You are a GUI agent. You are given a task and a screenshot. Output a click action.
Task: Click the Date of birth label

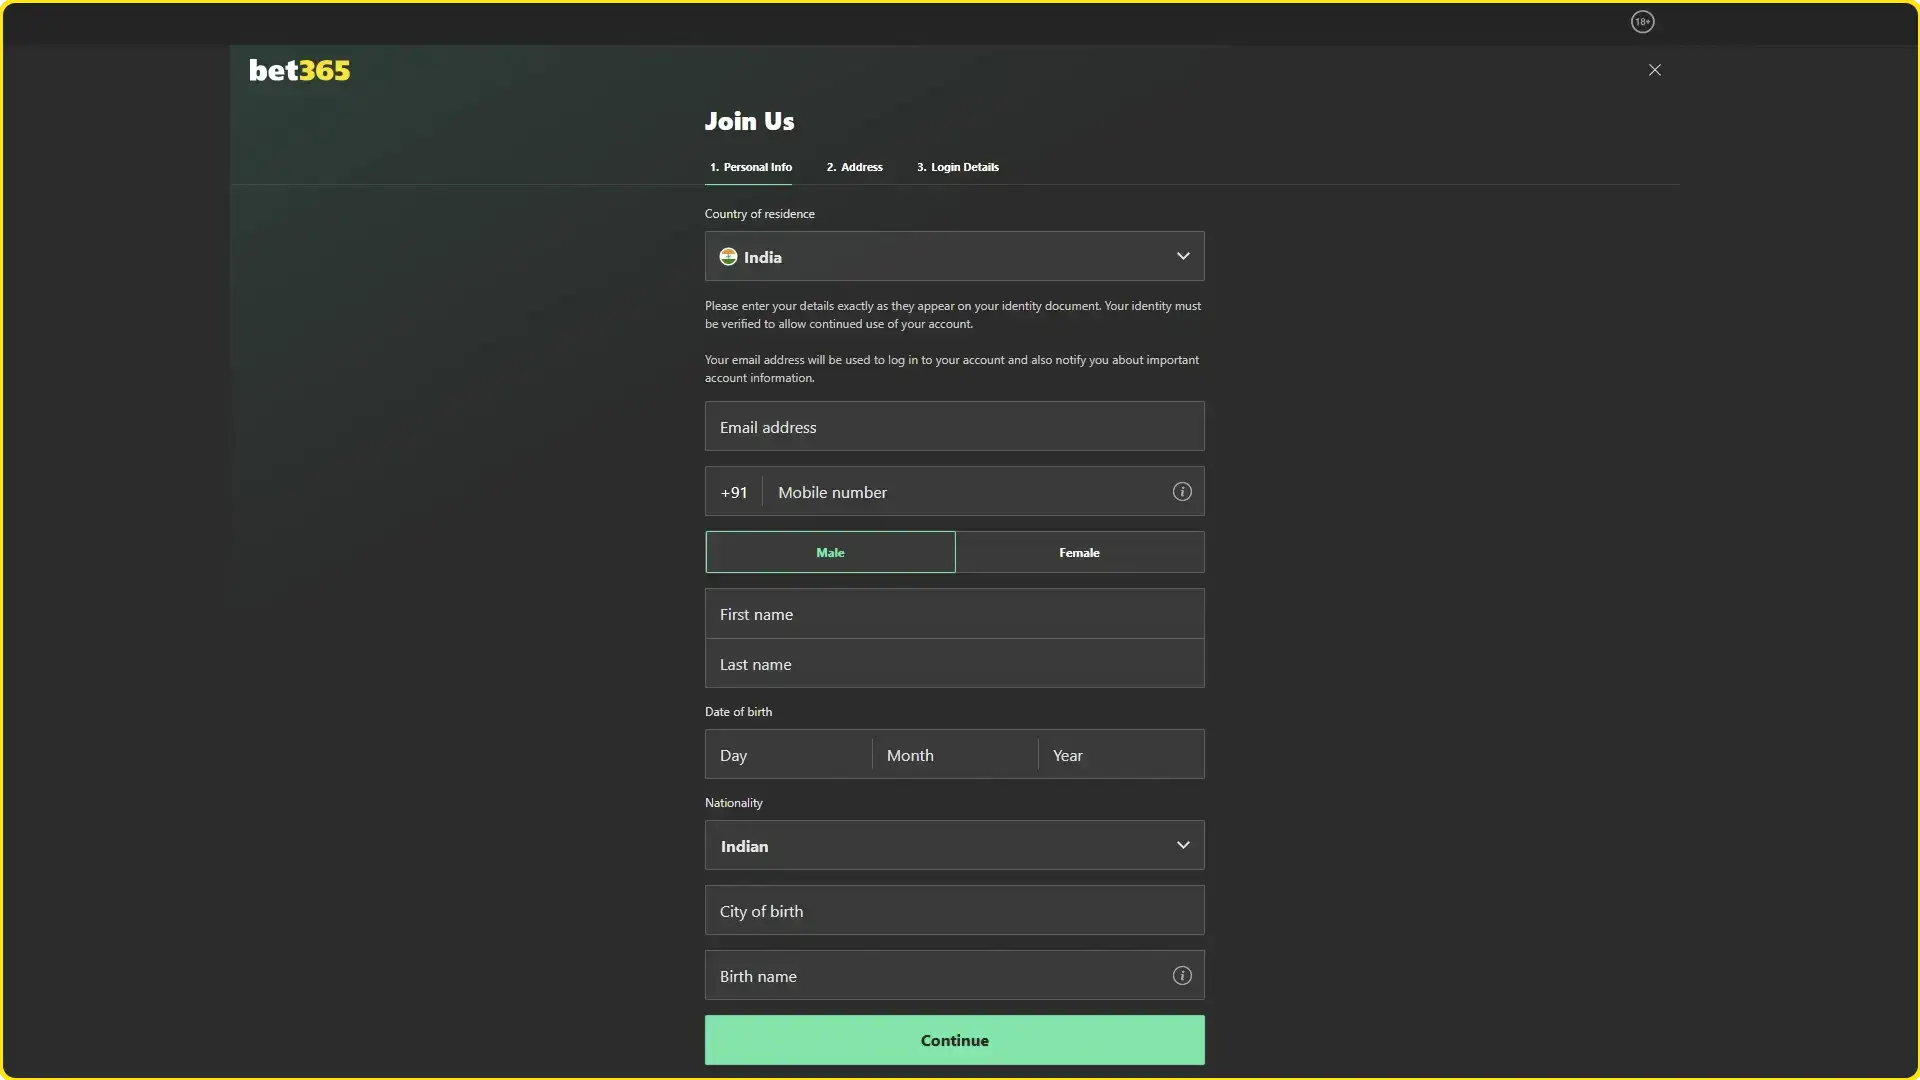click(x=738, y=712)
